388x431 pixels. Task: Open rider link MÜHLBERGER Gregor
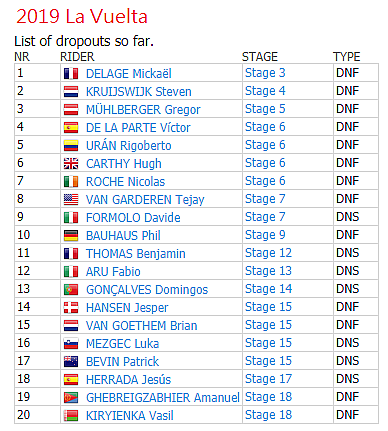coord(143,110)
